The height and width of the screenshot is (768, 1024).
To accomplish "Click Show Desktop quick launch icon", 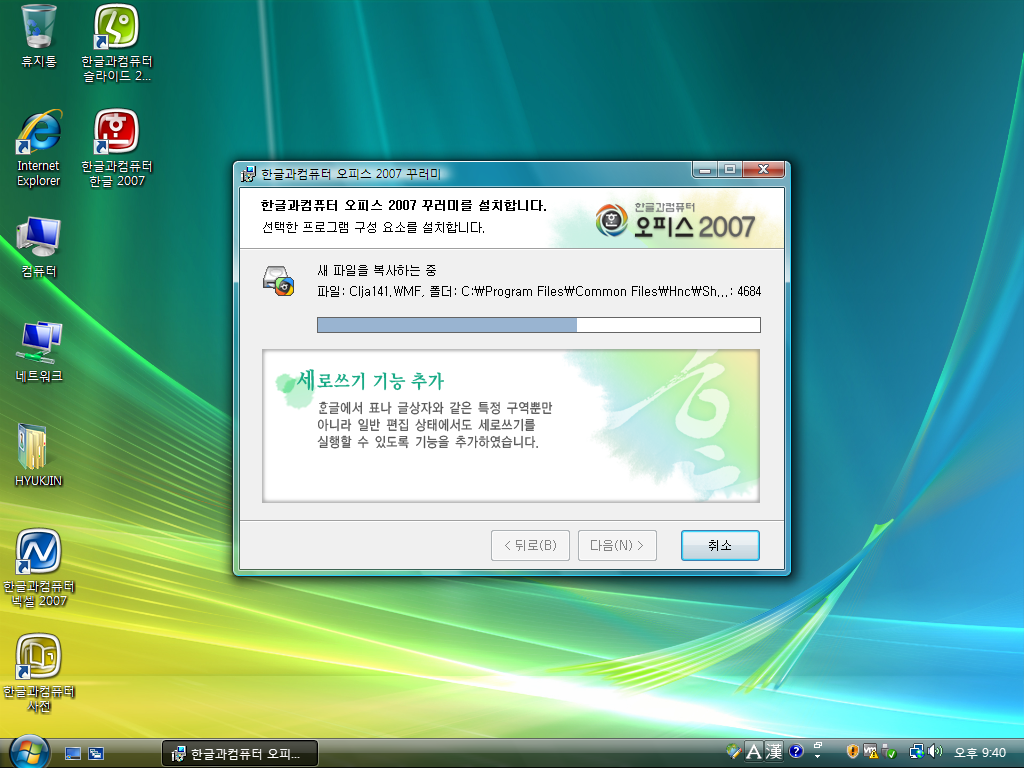I will 73,754.
